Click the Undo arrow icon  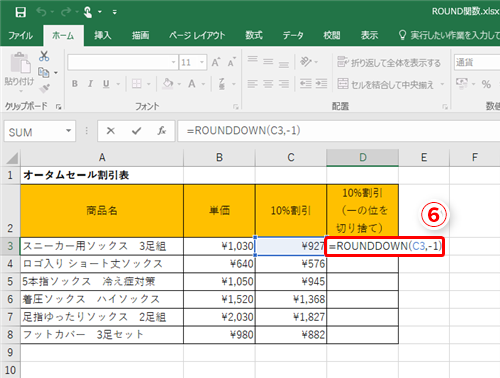click(42, 12)
